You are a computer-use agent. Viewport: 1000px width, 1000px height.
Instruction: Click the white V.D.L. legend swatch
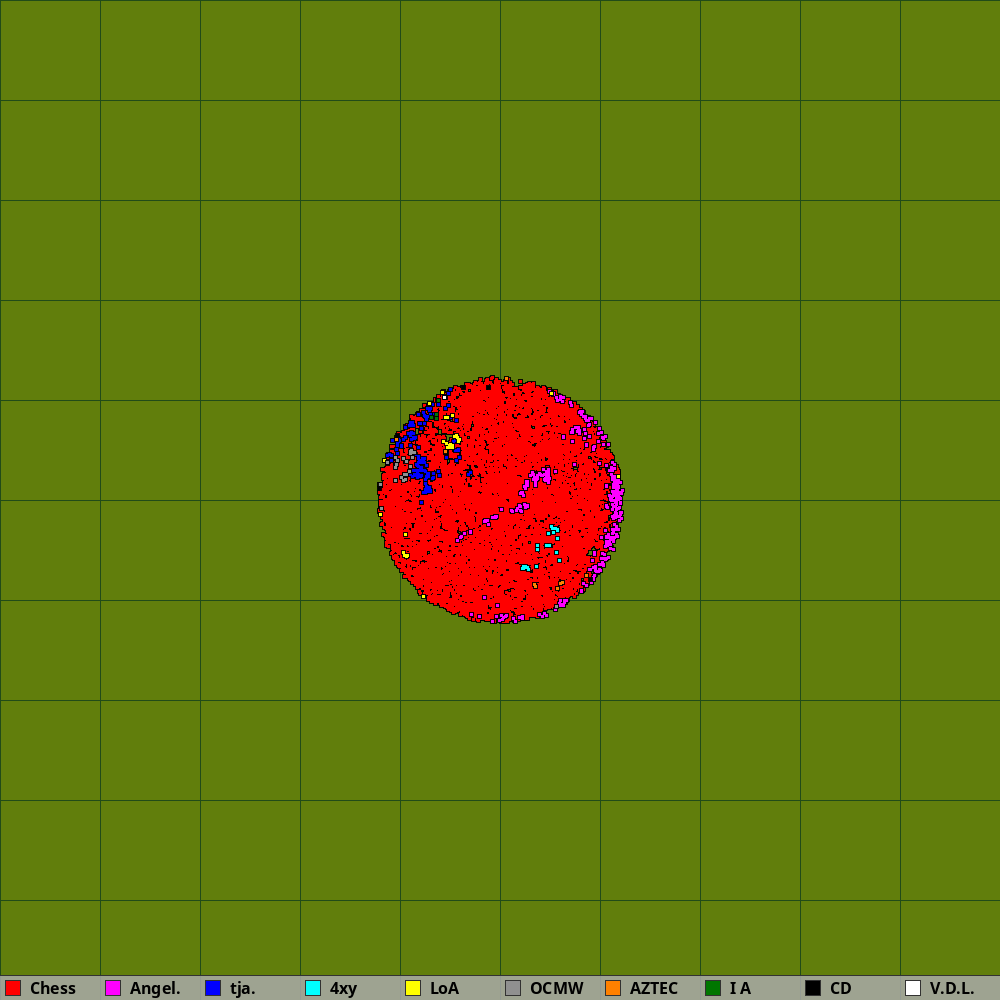tap(913, 988)
